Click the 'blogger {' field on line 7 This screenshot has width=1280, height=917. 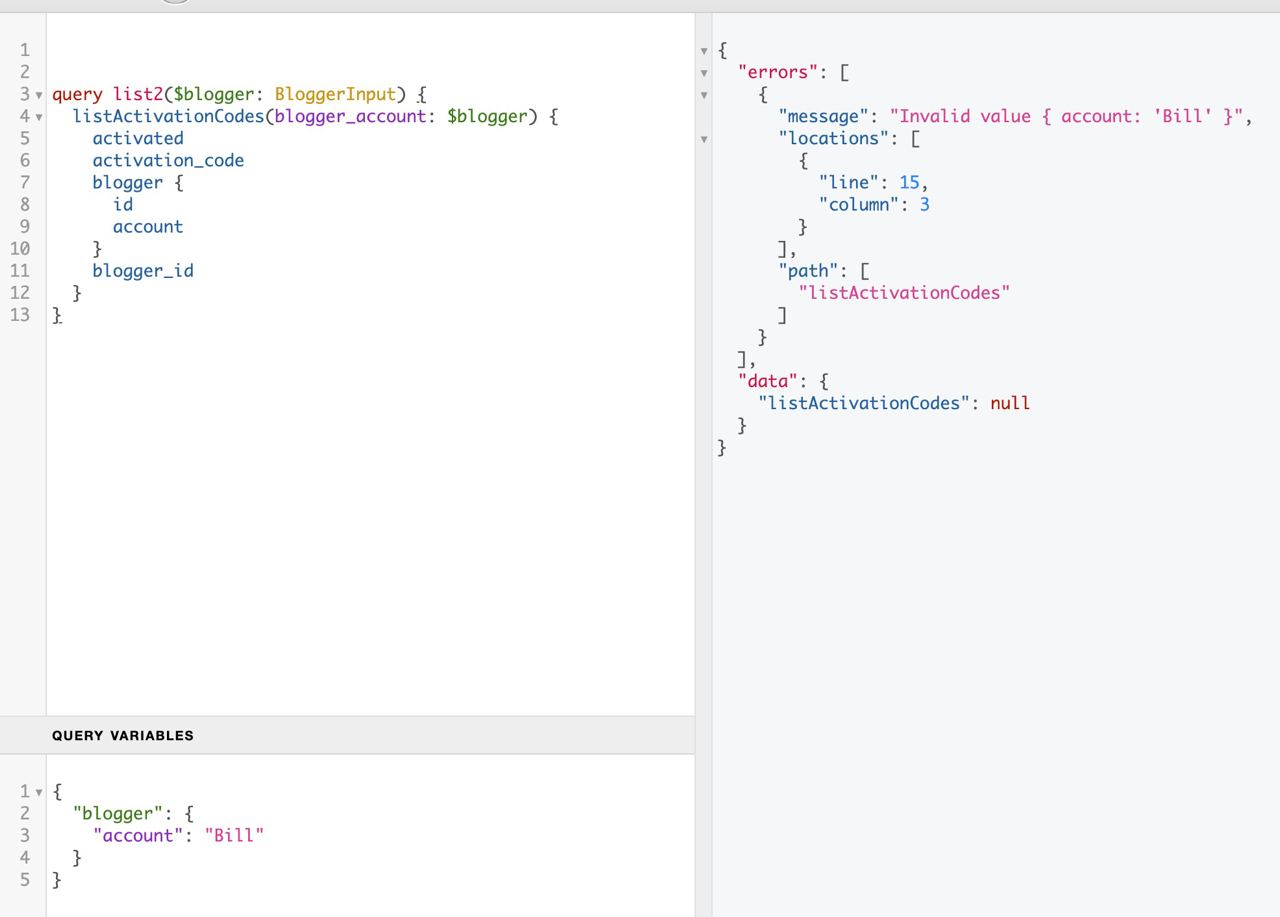138,182
